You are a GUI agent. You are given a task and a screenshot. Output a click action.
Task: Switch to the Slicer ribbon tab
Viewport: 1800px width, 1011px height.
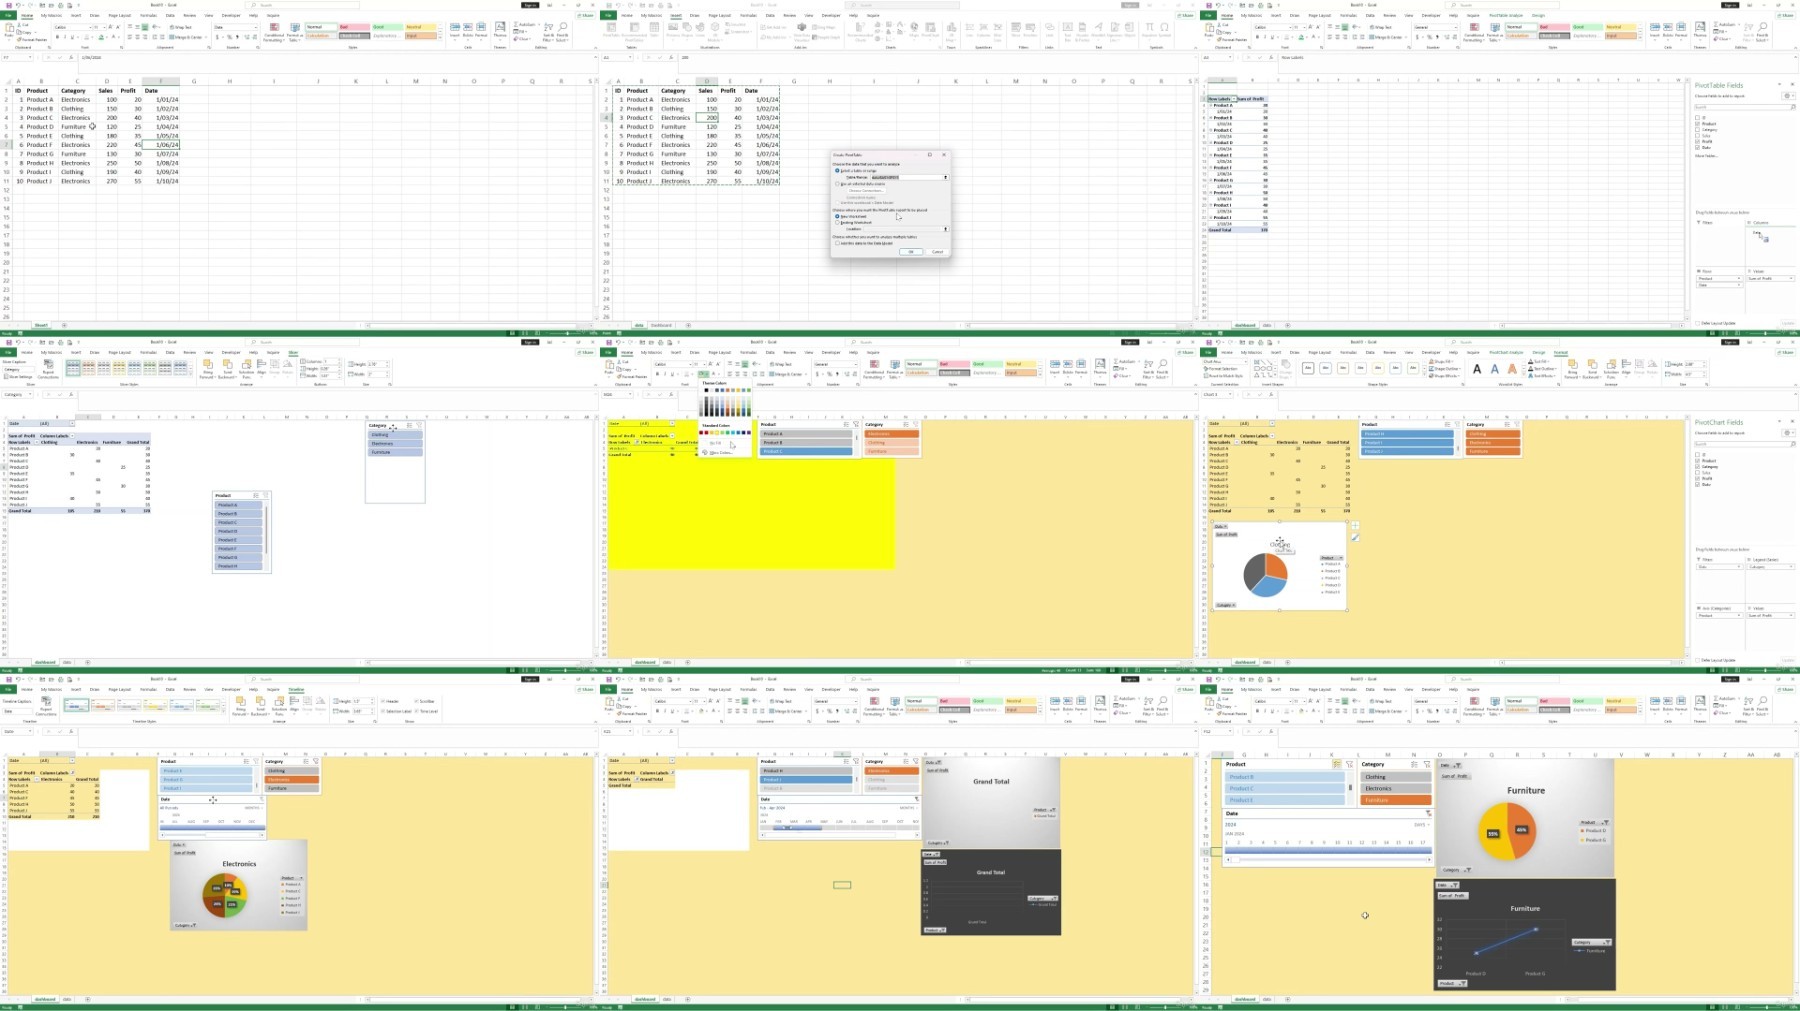tap(293, 352)
